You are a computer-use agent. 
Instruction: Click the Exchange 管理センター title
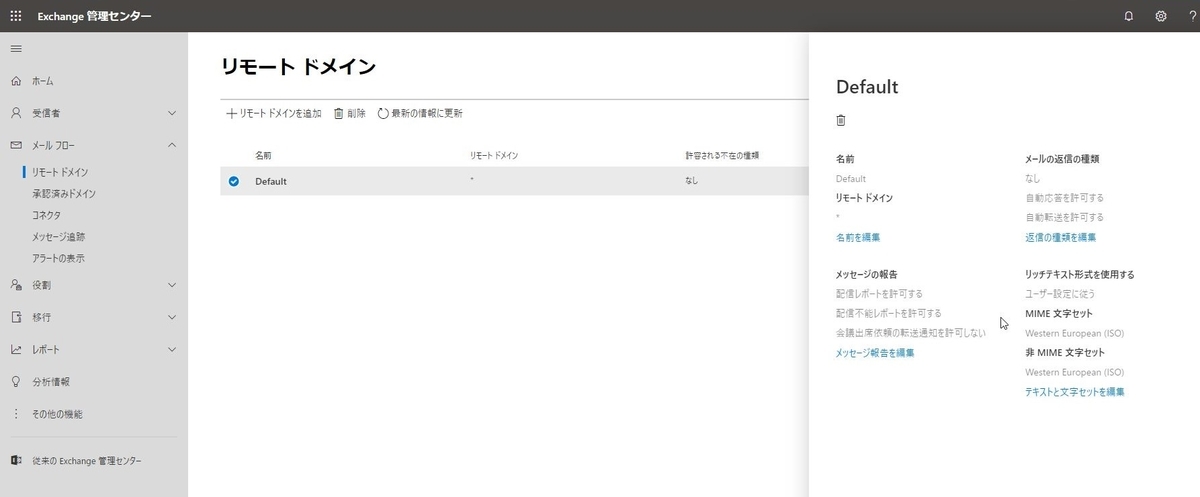click(x=95, y=16)
